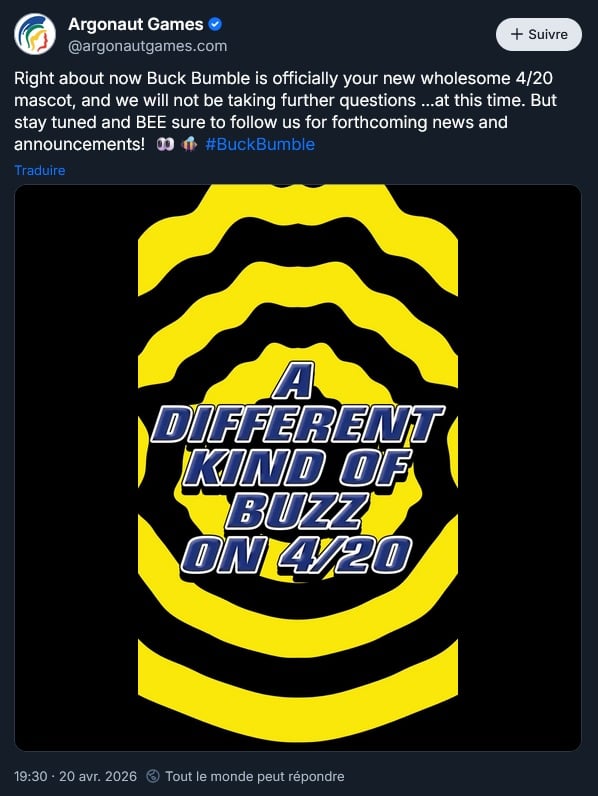The image size is (598, 796).
Task: Select the "Tout le monde peut répondre" label
Action: coord(255,776)
